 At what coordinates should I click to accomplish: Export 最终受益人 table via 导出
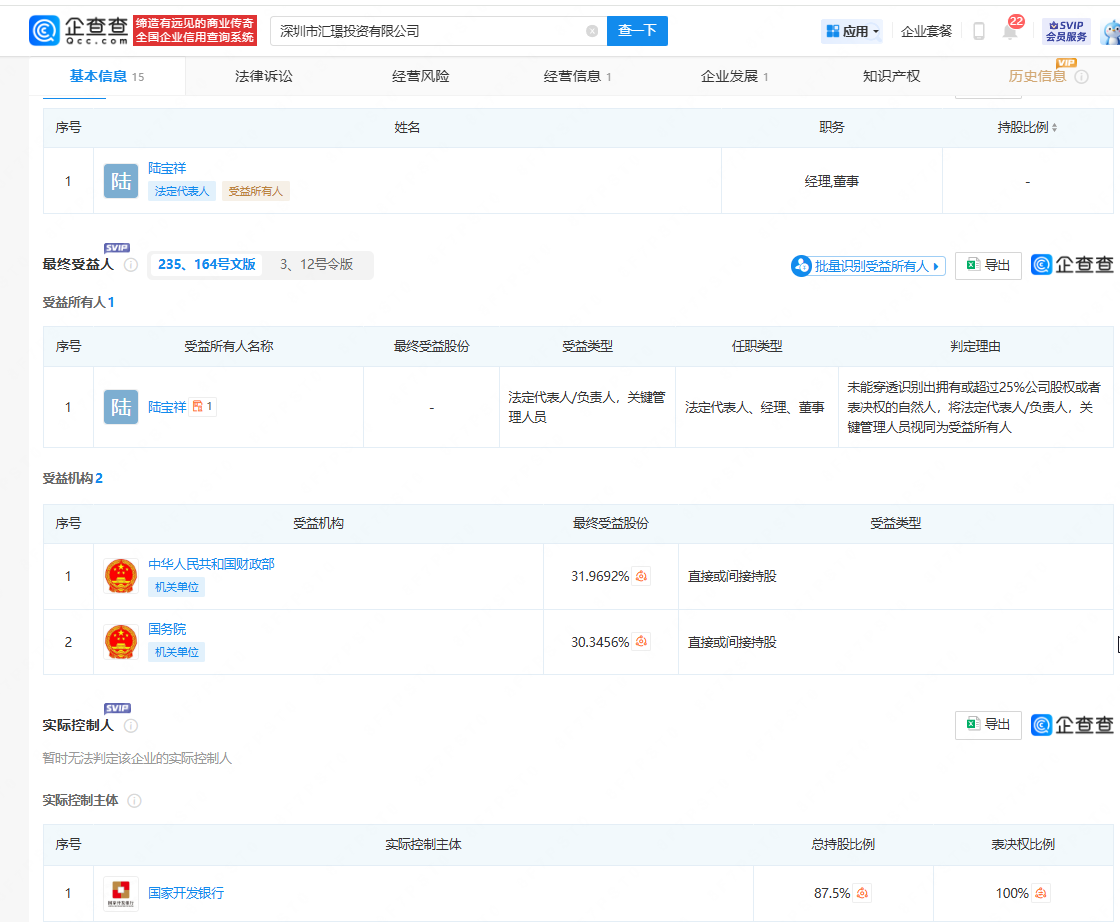pos(988,266)
